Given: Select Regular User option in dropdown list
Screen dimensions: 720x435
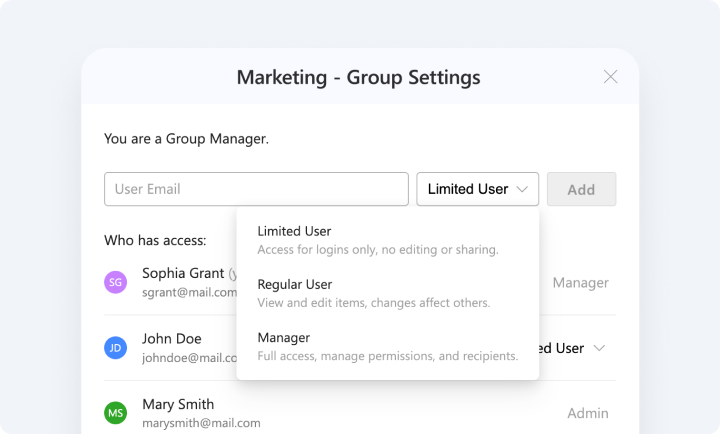Looking at the screenshot, I should click(x=388, y=293).
